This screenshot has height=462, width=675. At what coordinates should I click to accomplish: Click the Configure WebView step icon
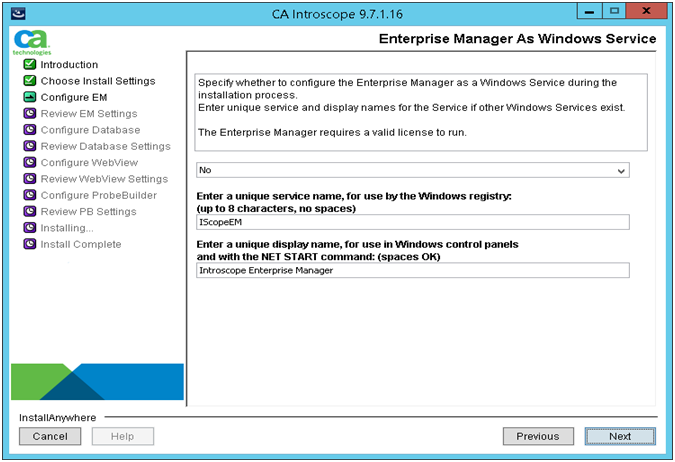(x=30, y=163)
